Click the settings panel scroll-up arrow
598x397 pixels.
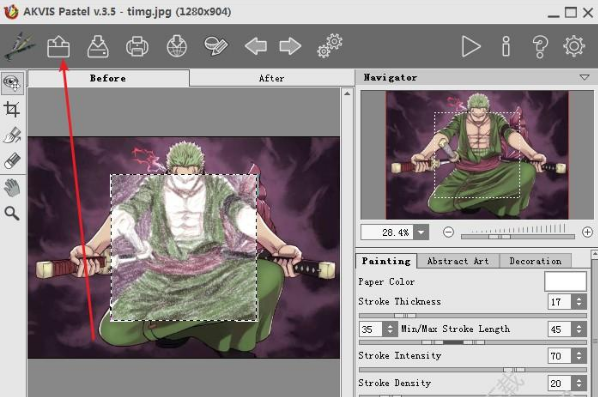(595, 254)
